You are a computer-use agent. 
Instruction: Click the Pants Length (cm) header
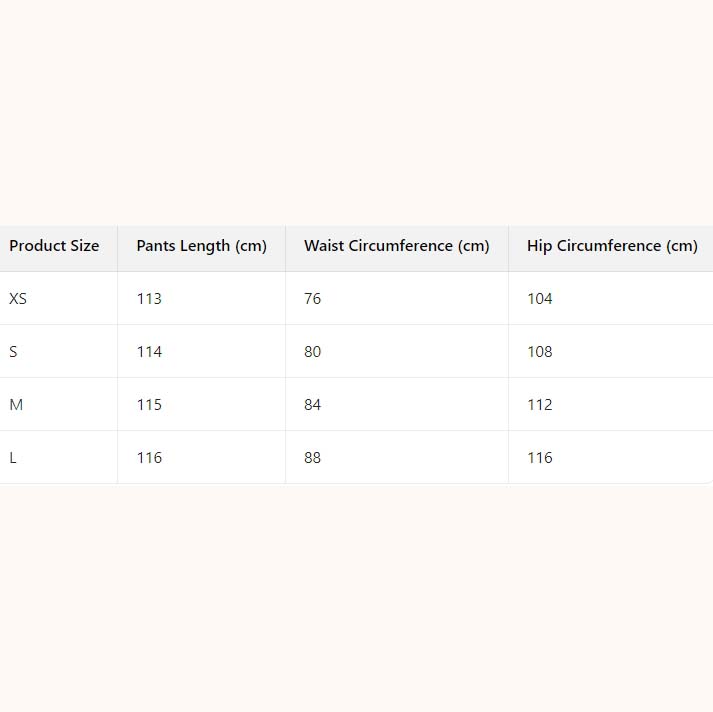(201, 246)
